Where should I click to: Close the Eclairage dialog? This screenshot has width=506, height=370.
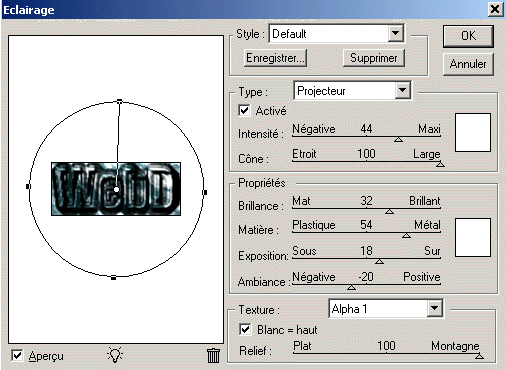pos(495,9)
